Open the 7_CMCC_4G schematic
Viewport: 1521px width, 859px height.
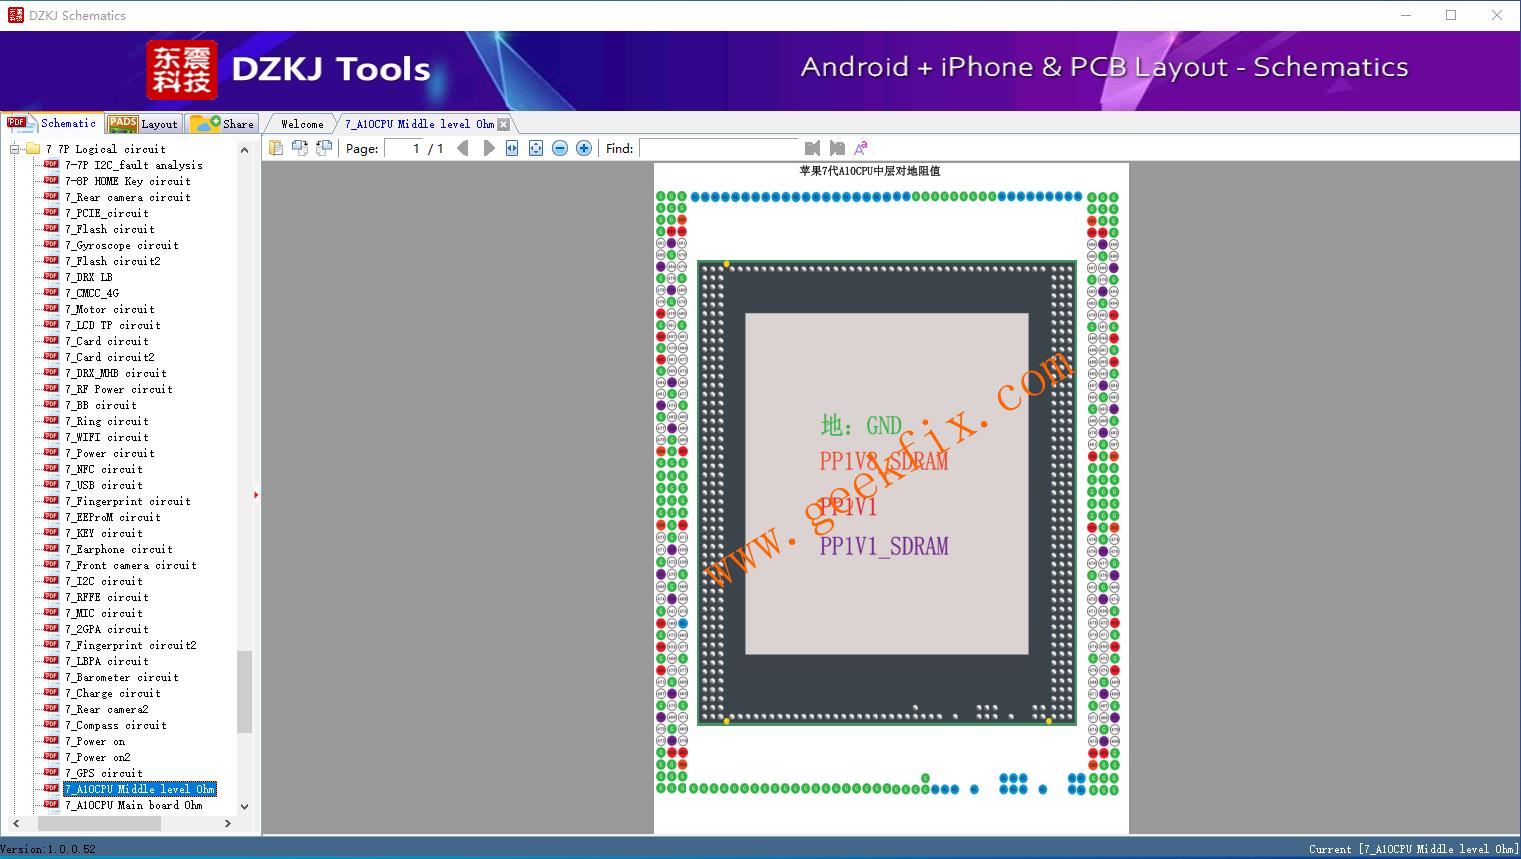pyautogui.click(x=92, y=293)
